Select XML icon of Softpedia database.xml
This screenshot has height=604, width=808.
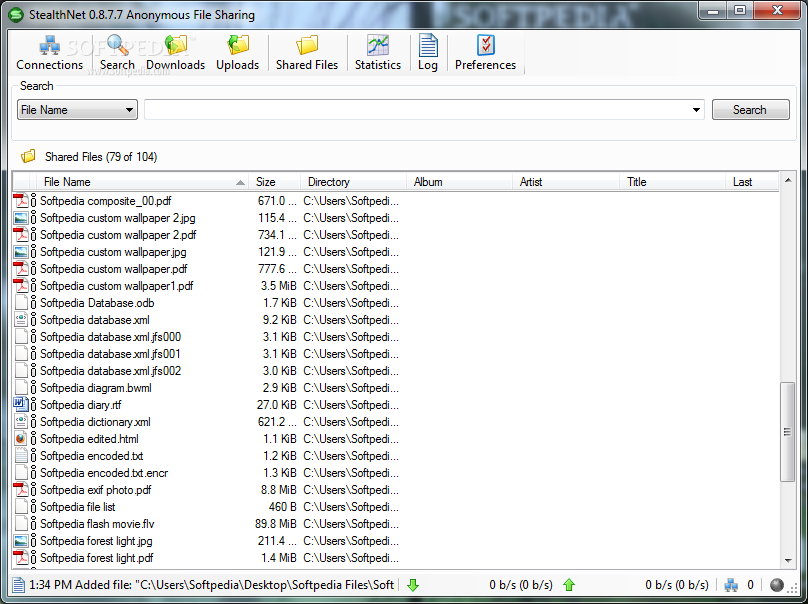click(x=21, y=320)
